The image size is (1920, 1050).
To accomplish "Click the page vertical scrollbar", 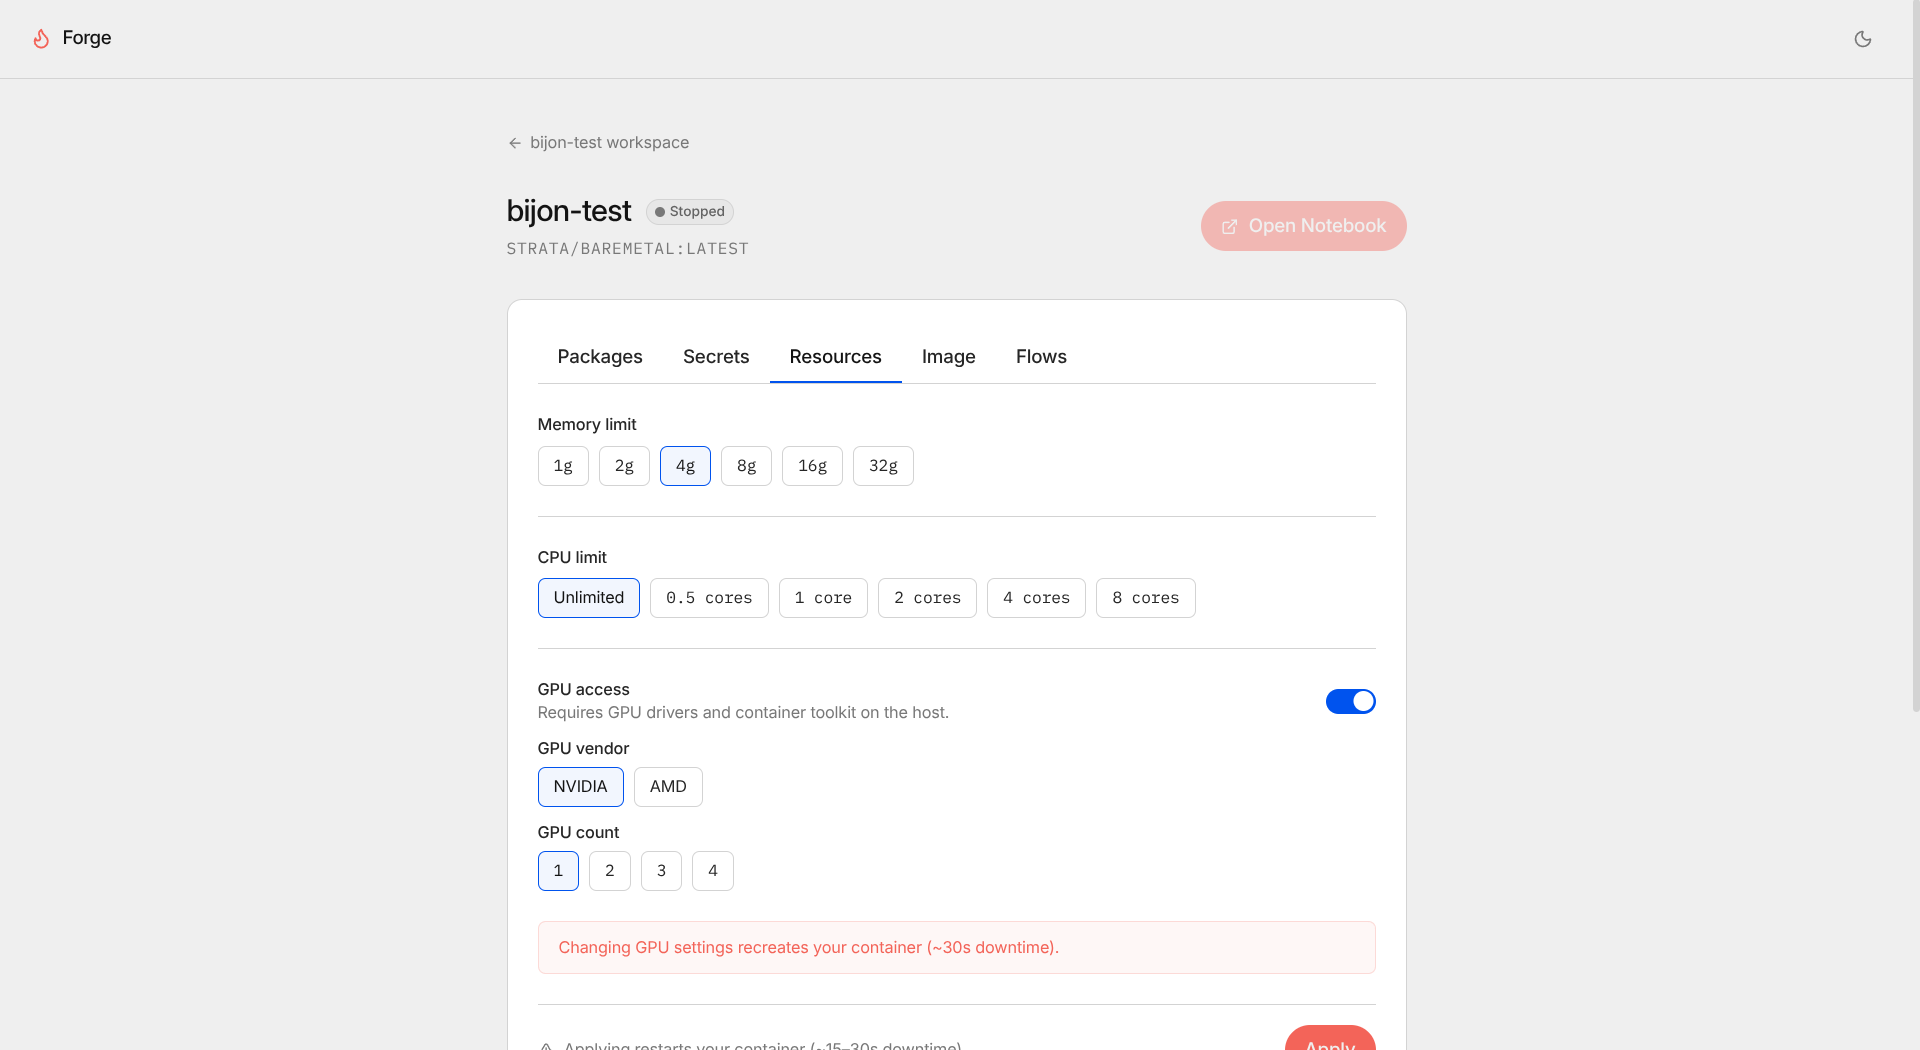I will coord(1915,355).
